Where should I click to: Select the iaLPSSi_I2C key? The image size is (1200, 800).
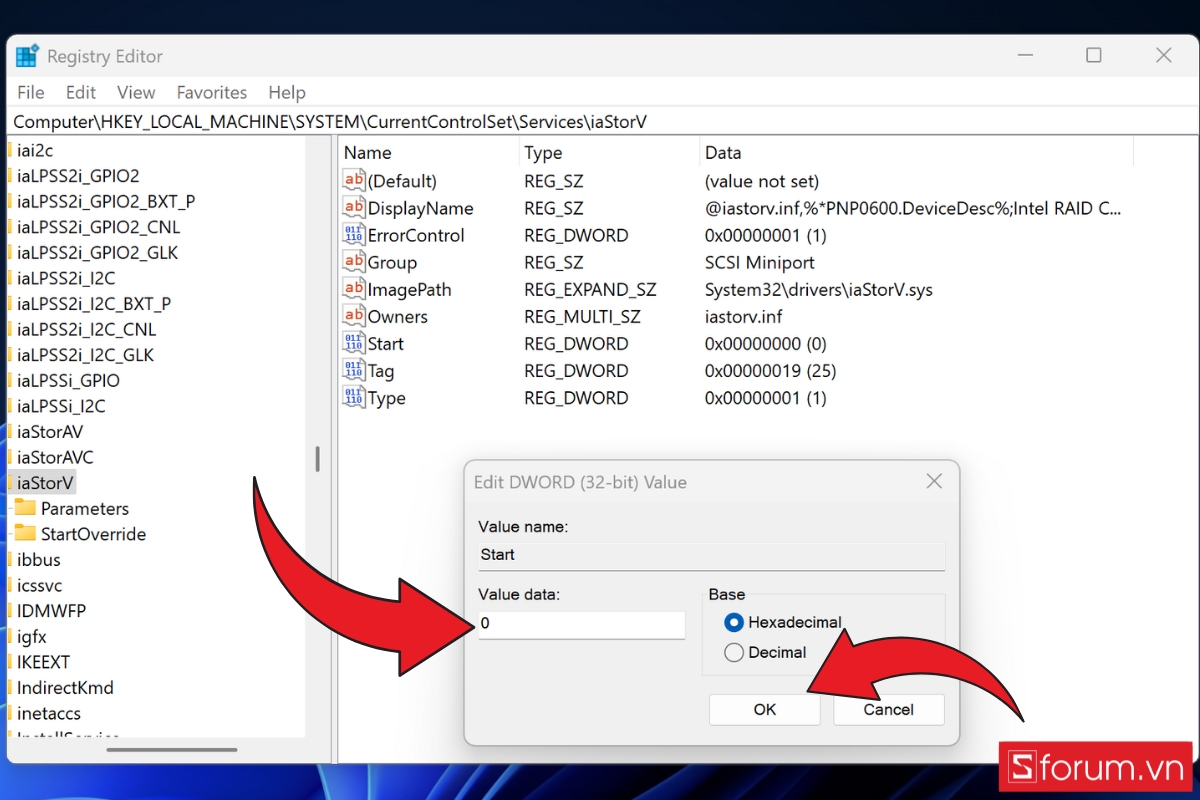(x=61, y=406)
